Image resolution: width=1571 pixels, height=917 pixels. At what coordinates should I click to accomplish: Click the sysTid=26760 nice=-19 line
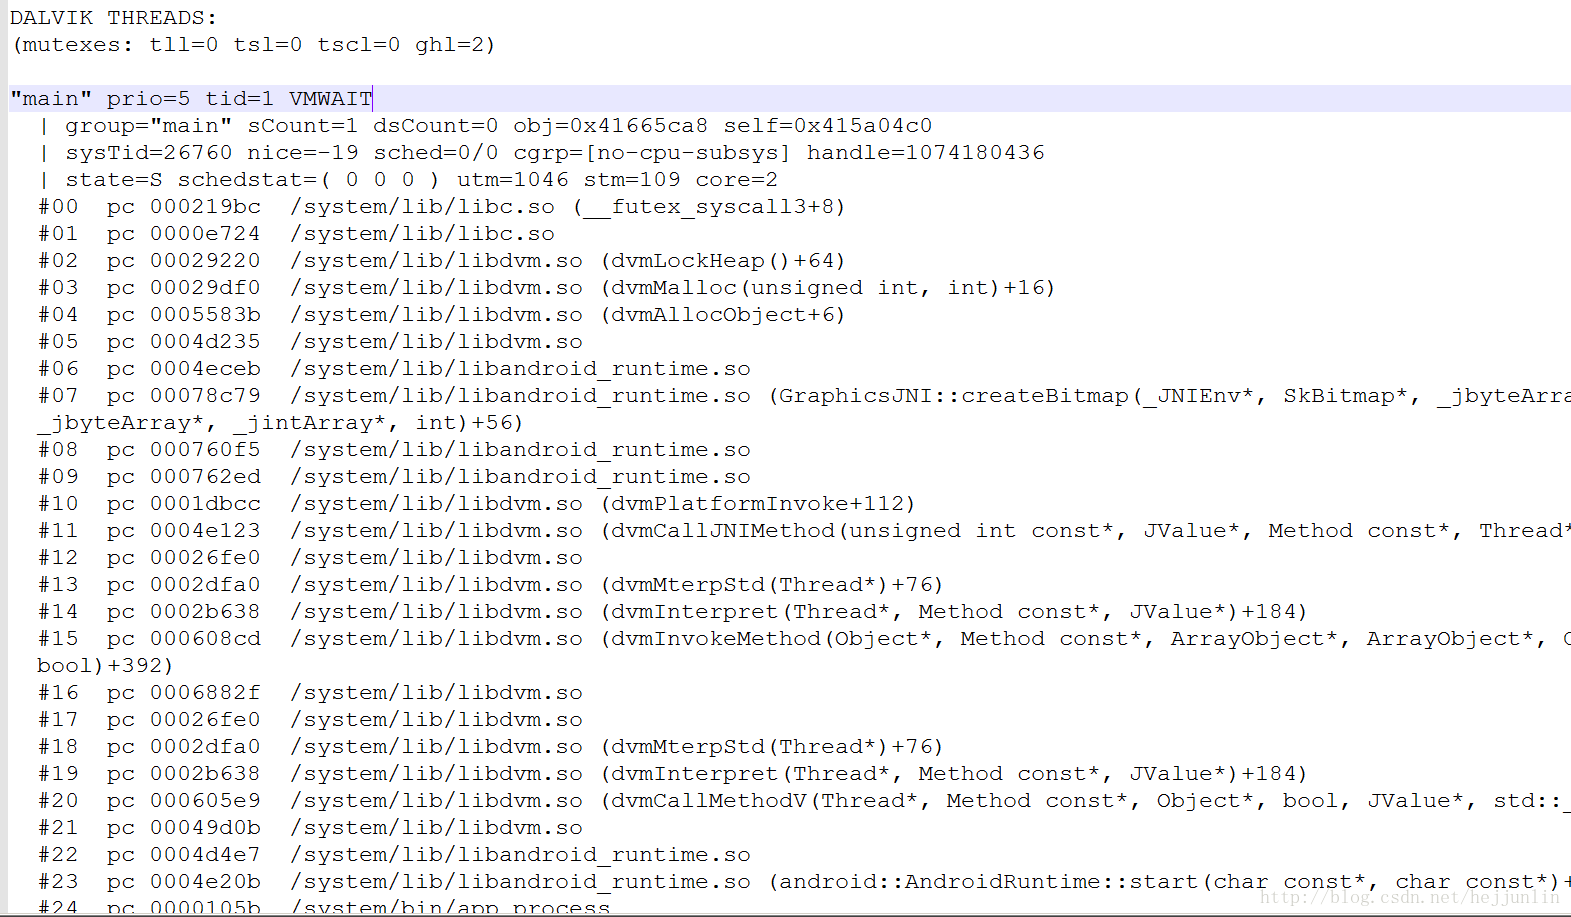[541, 153]
